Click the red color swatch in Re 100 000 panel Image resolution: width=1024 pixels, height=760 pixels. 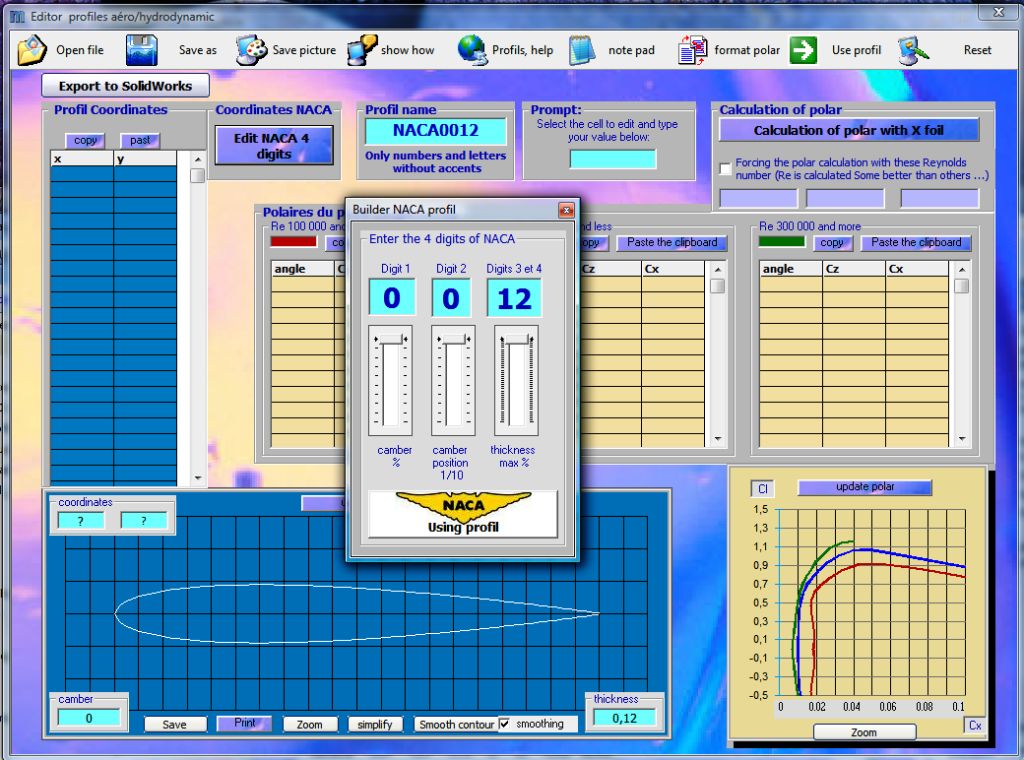[293, 242]
